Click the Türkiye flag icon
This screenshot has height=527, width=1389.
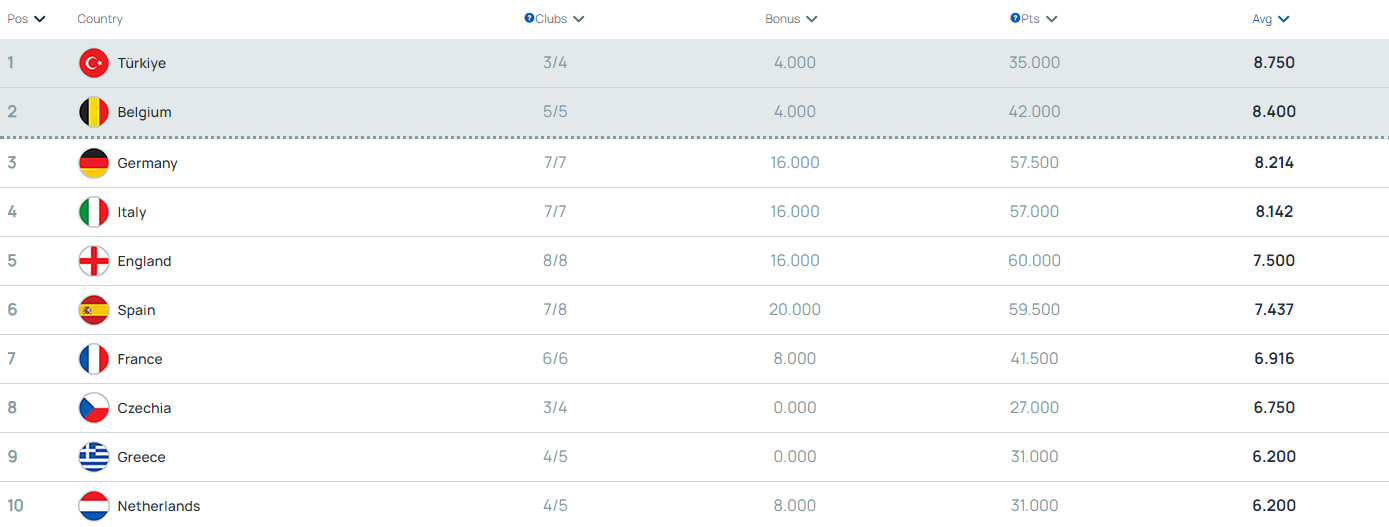94,63
